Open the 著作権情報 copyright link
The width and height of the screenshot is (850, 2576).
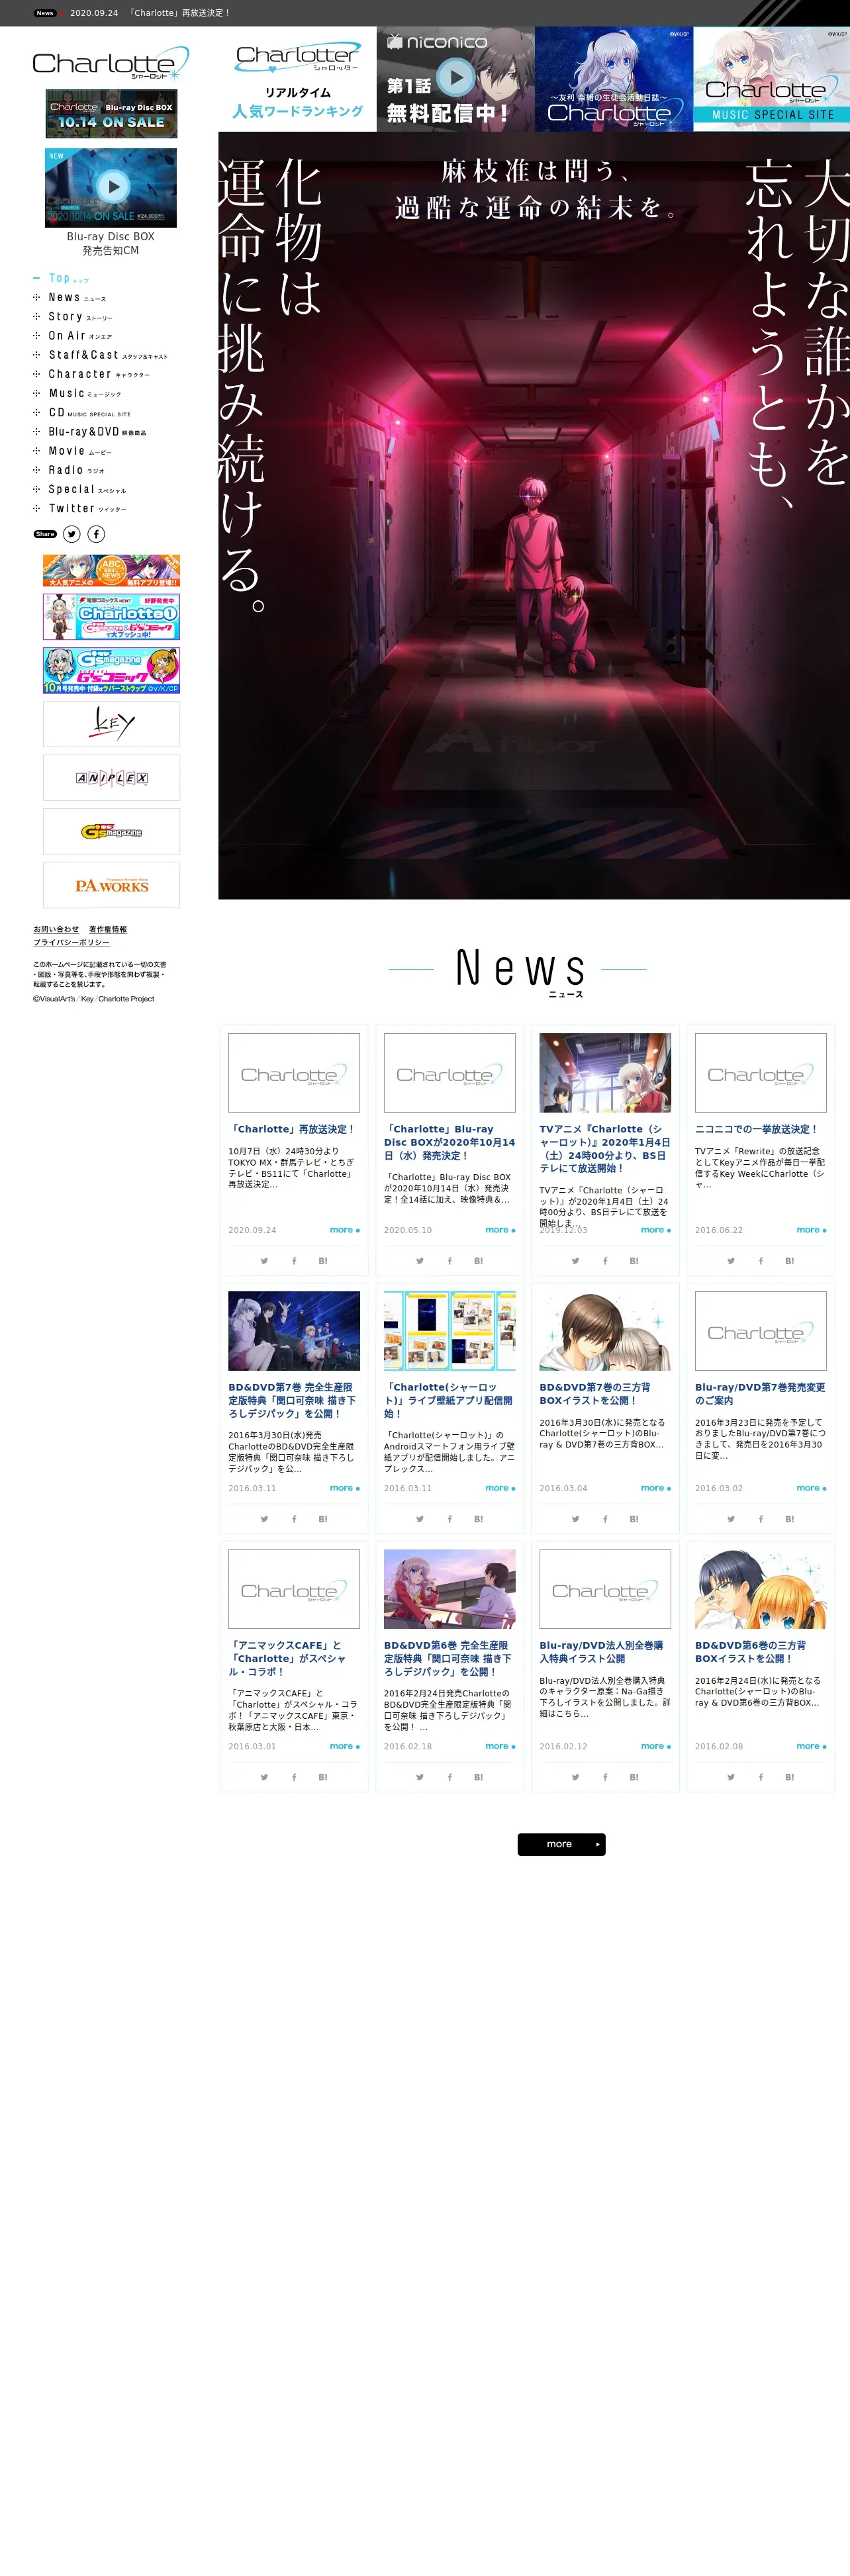(108, 929)
